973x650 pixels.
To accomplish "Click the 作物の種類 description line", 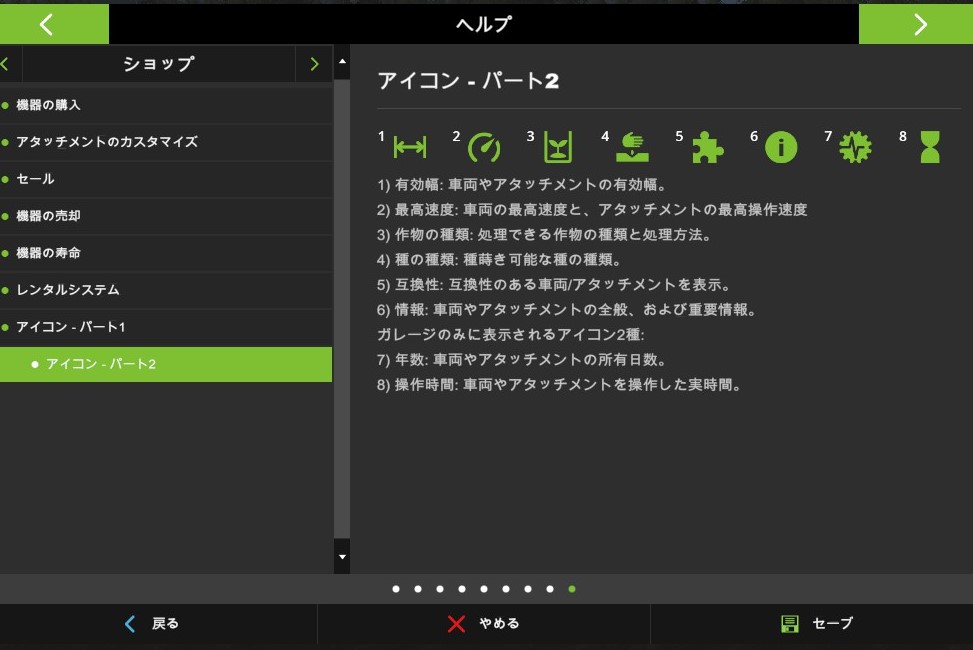I will tap(544, 235).
